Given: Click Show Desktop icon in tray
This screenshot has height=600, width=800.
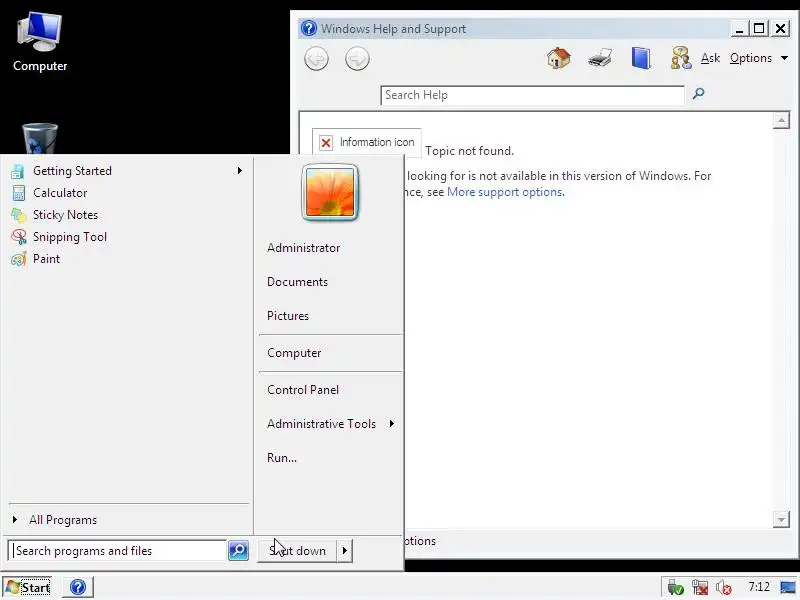Looking at the screenshot, I should click(x=788, y=588).
